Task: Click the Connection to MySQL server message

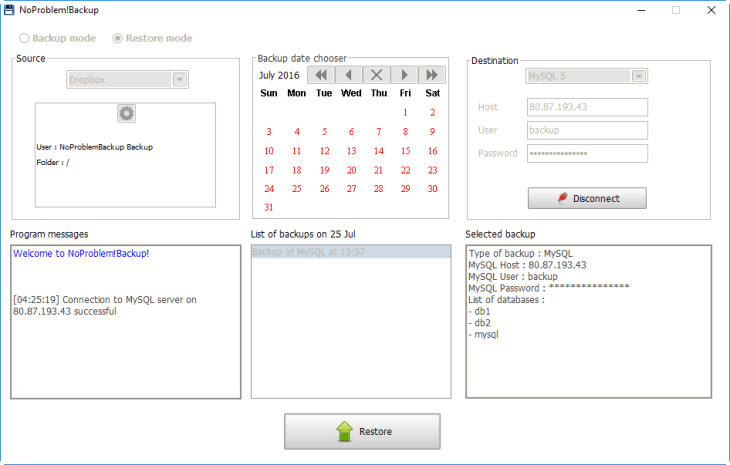Action: tap(105, 305)
